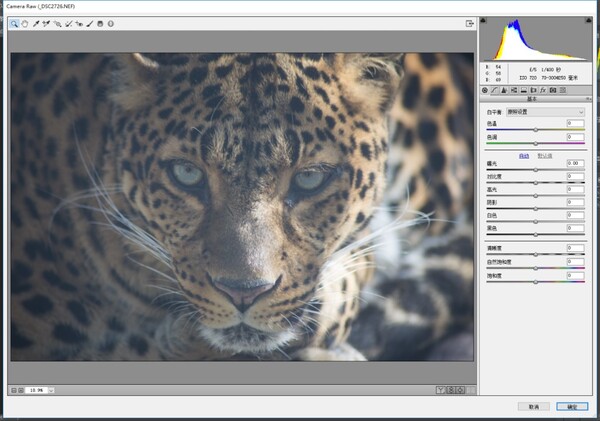Focus the 对比度 contrast value field
The height and width of the screenshot is (421, 600).
click(x=576, y=176)
